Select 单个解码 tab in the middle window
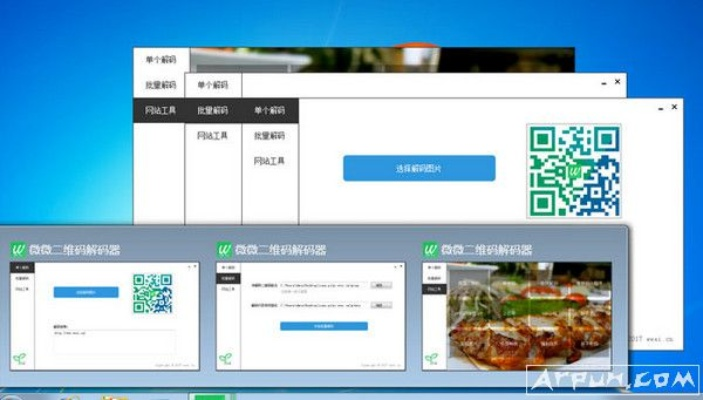 [x=213, y=85]
